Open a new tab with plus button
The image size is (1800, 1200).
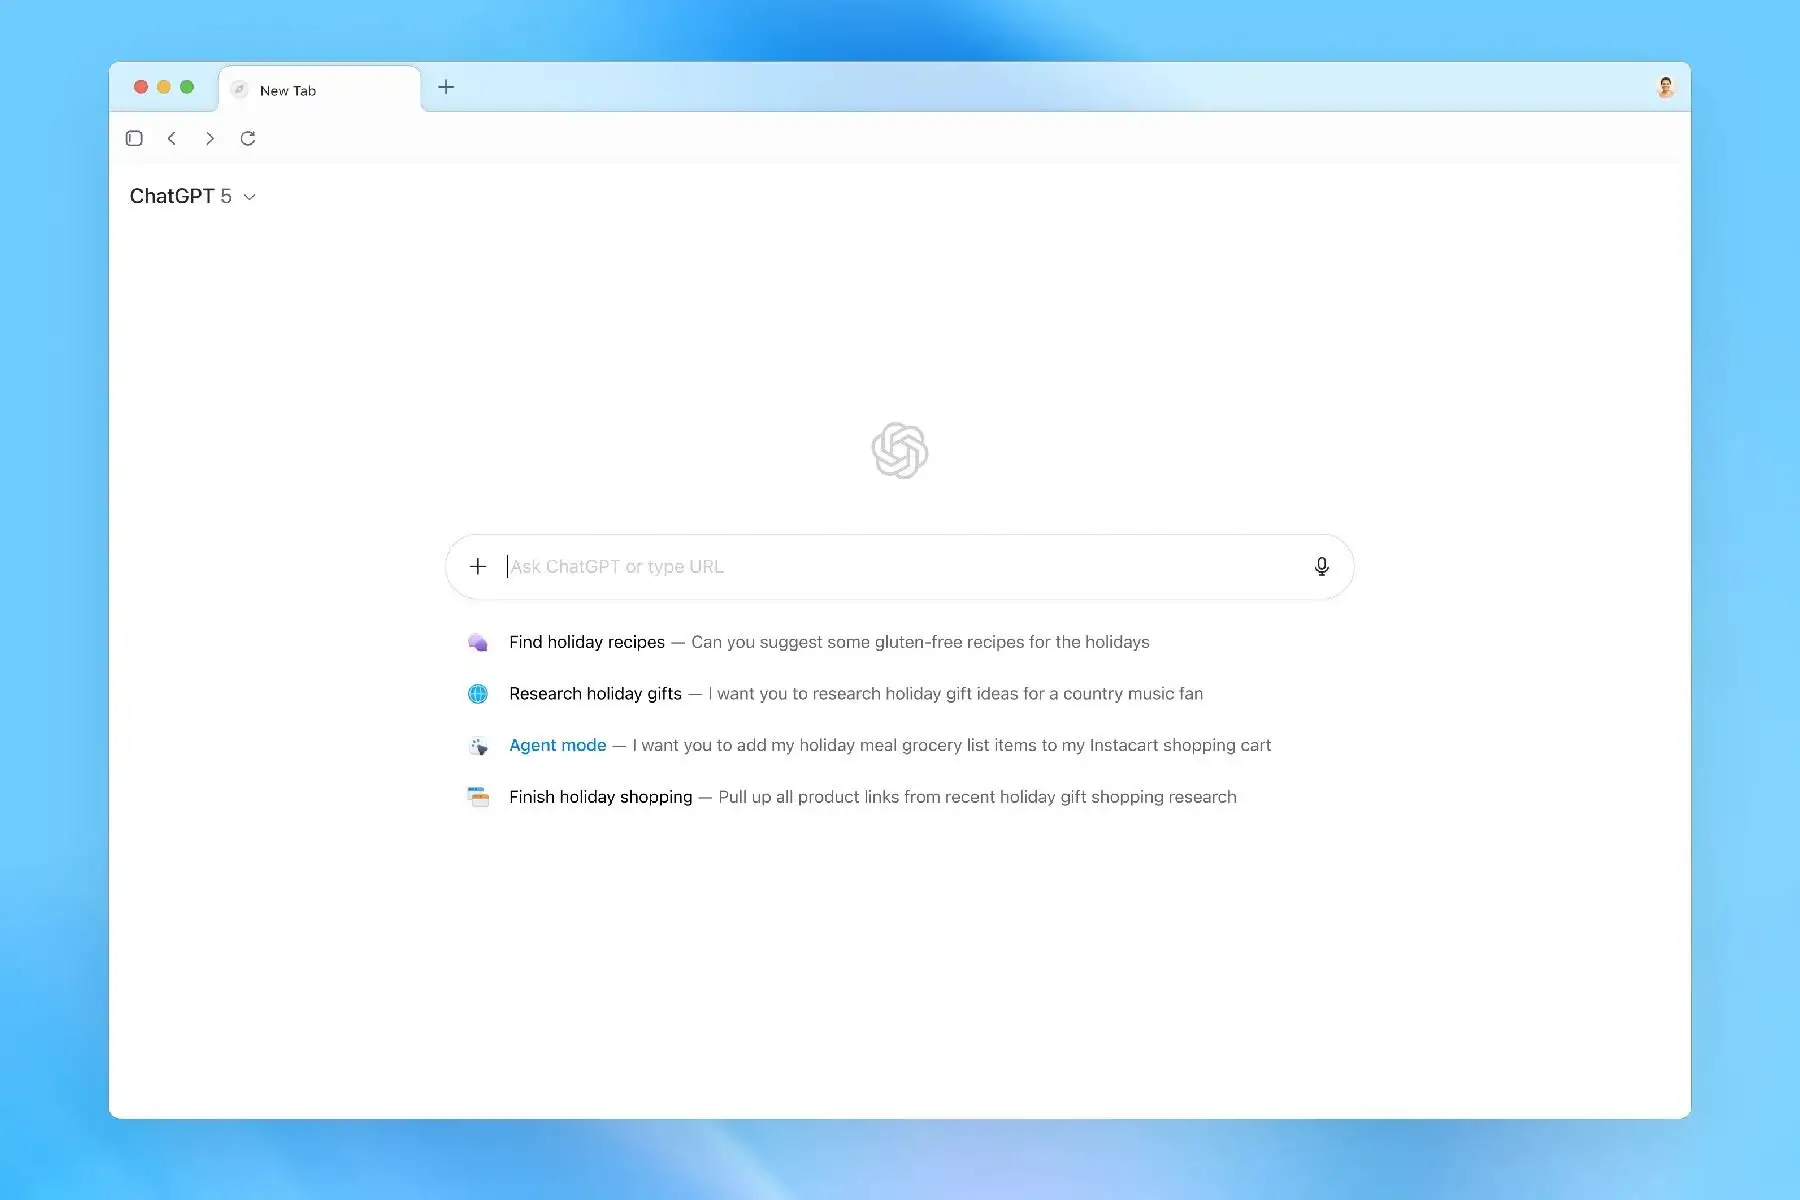click(446, 87)
